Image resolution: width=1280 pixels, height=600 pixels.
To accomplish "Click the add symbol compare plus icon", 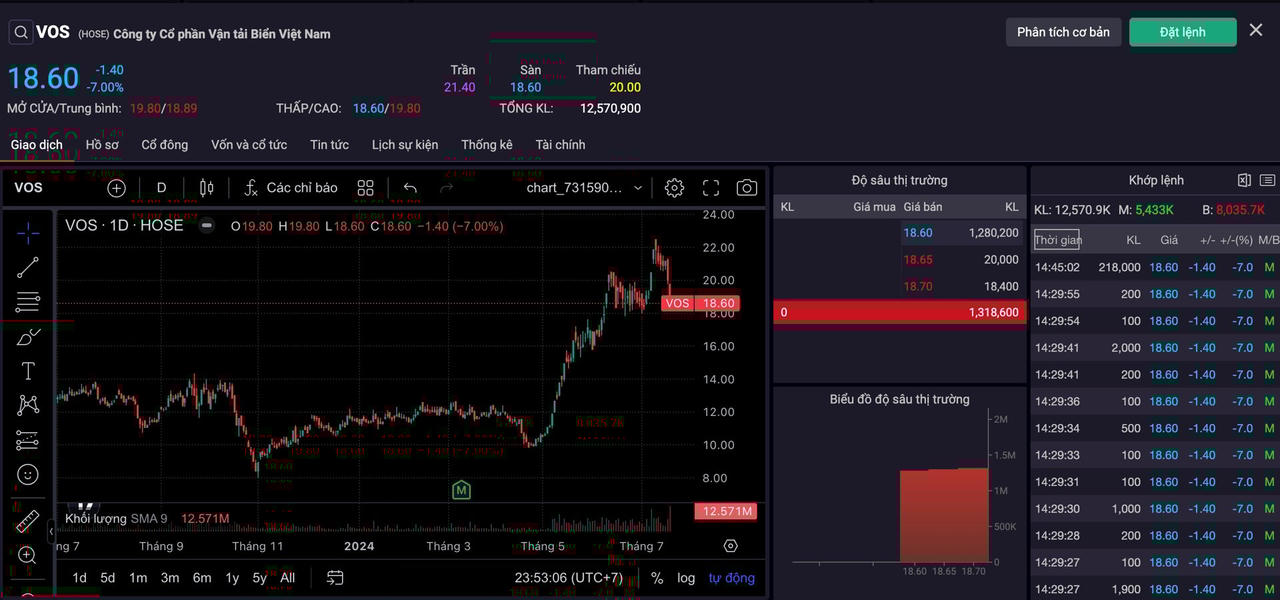I will [x=116, y=188].
